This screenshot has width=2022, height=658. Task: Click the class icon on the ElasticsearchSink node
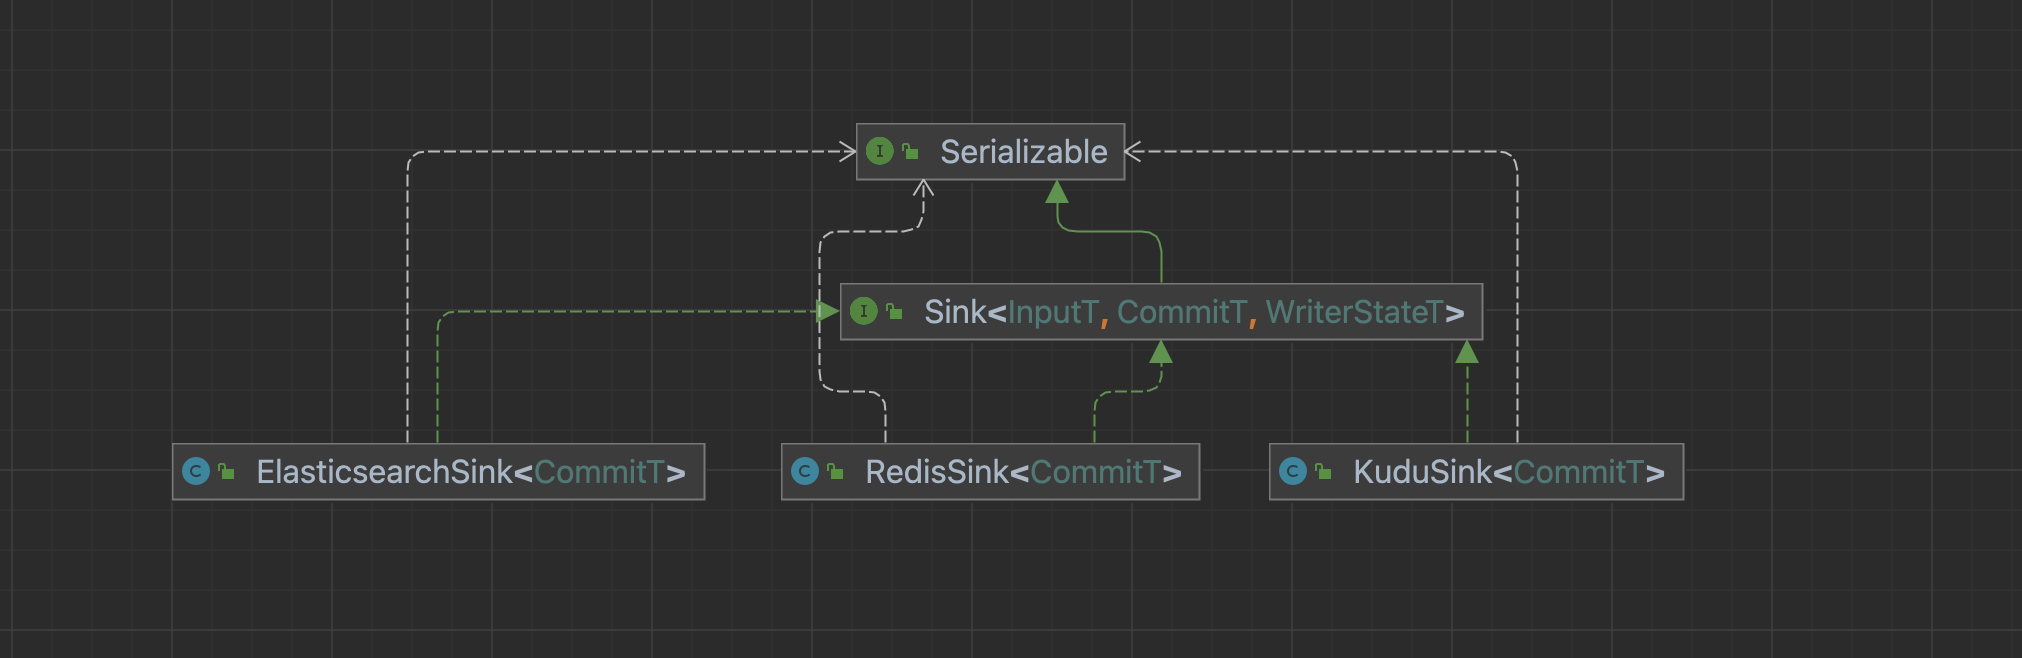pos(196,471)
